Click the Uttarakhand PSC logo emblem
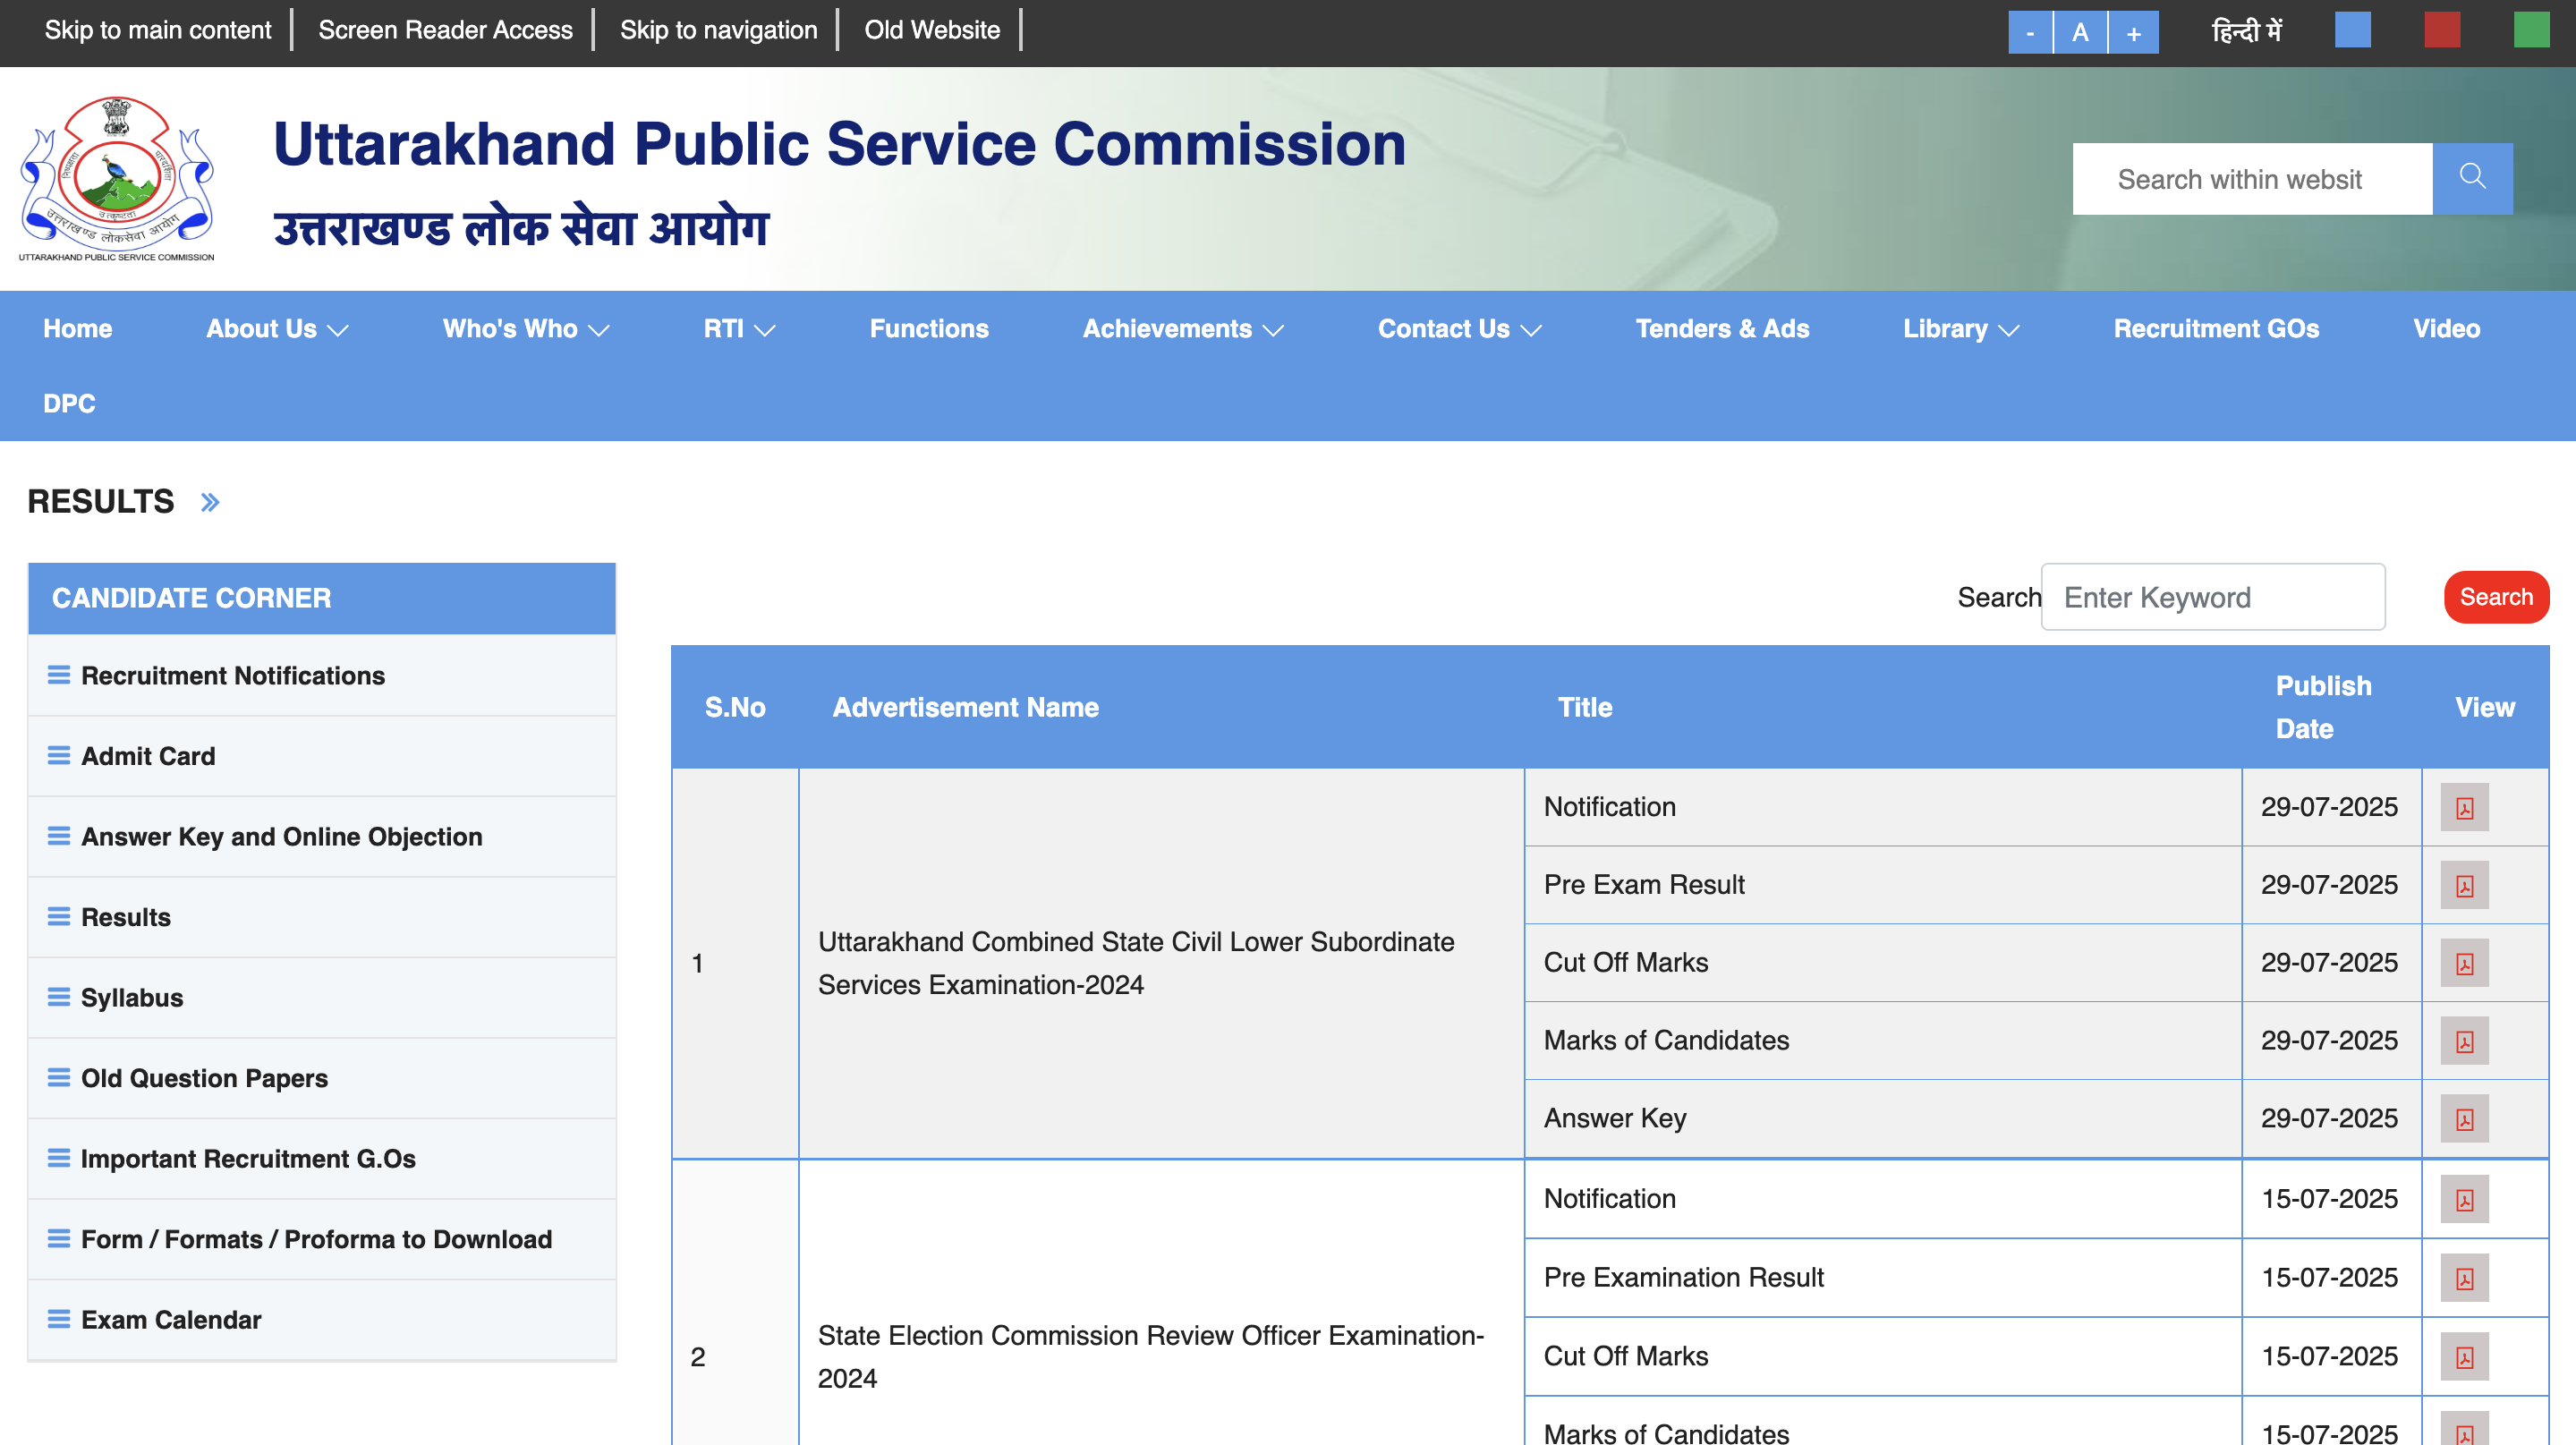Viewport: 2576px width, 1445px height. (x=117, y=178)
